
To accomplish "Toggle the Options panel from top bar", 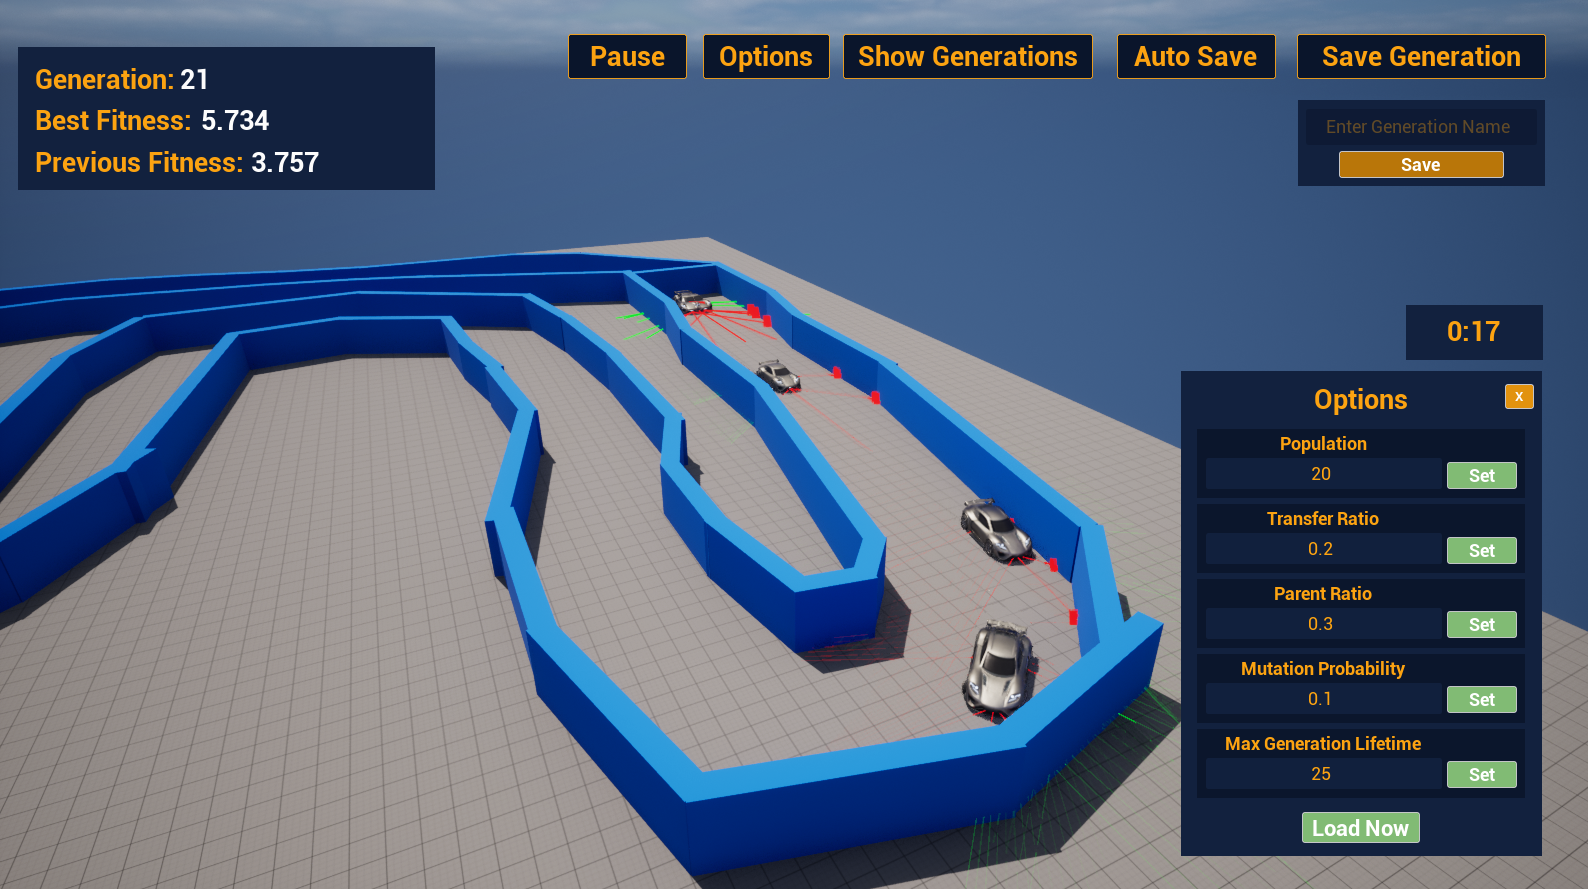I will [x=766, y=57].
